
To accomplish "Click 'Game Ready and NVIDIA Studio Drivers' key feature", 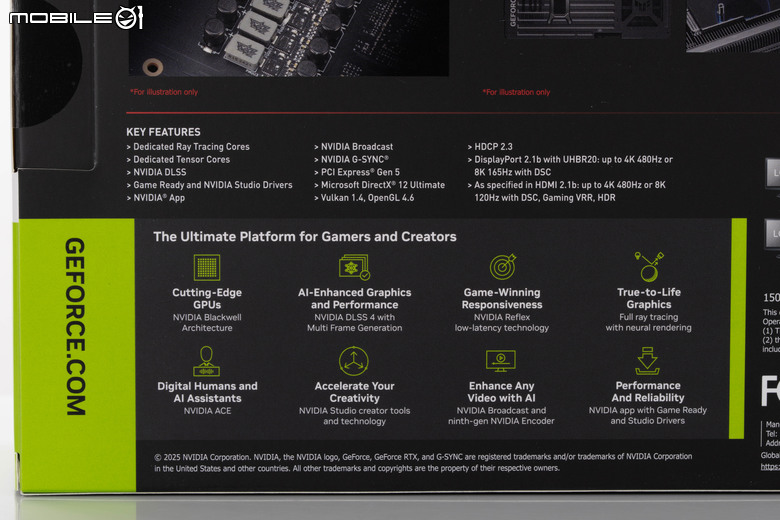I will click(209, 185).
